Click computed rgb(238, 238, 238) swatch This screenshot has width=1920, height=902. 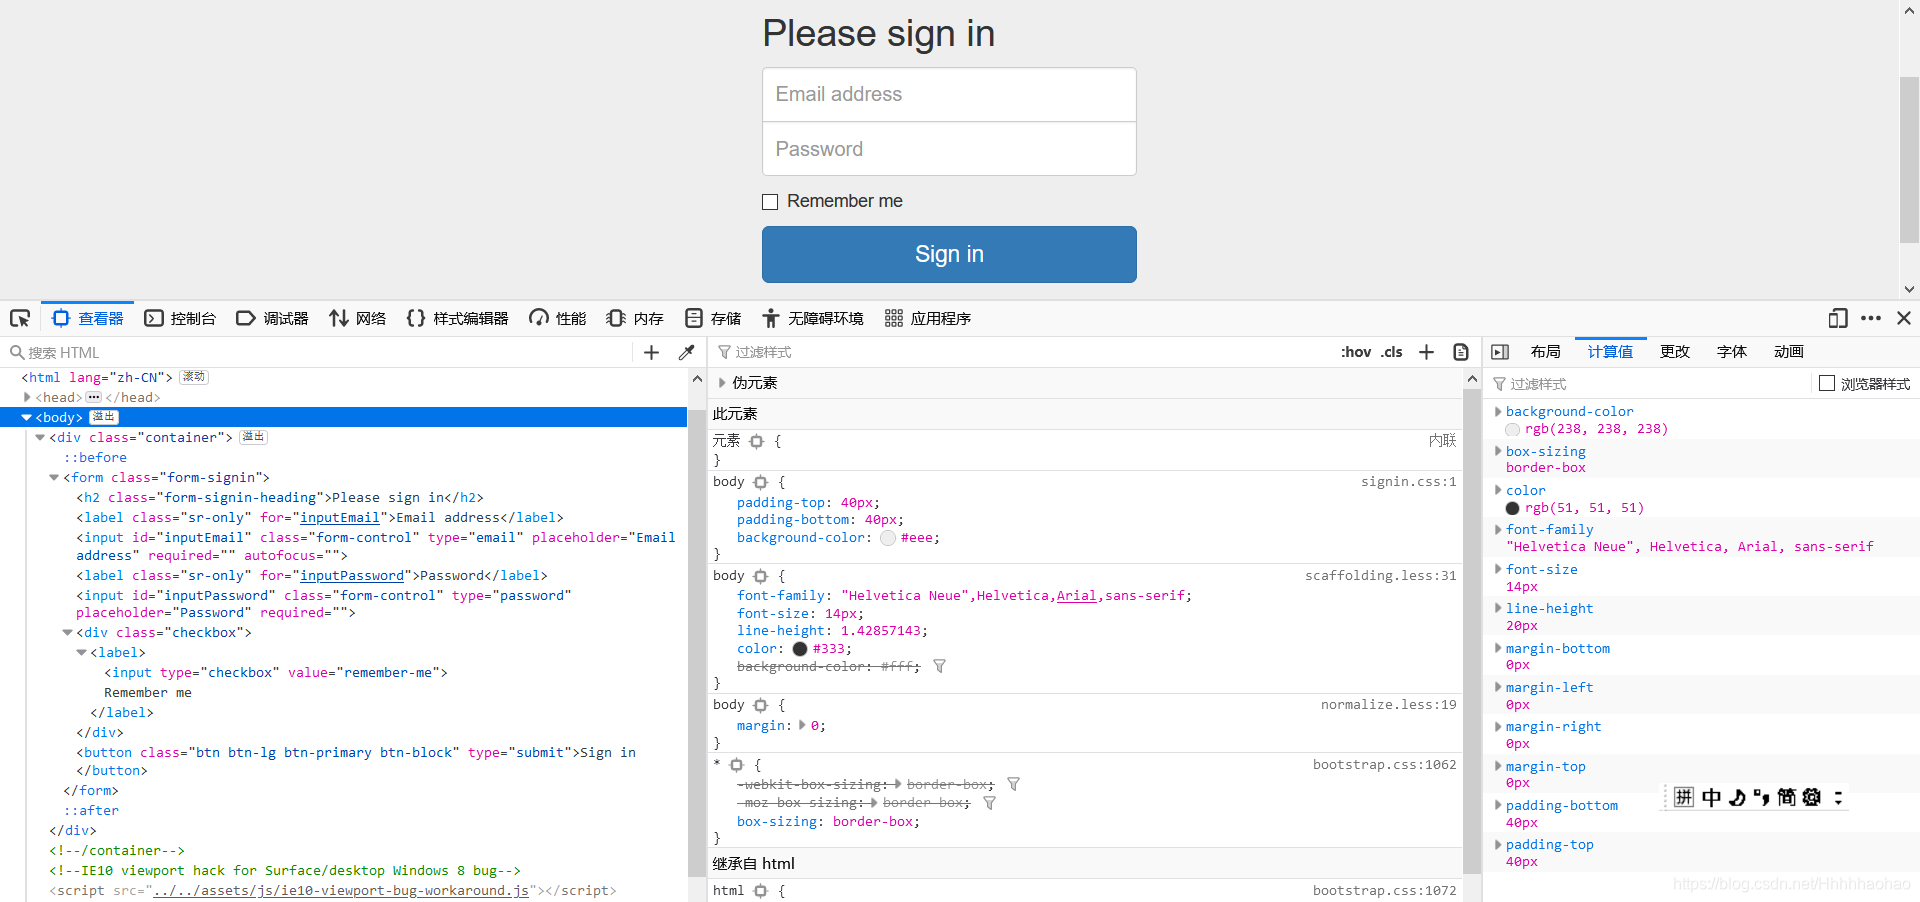pos(1513,429)
